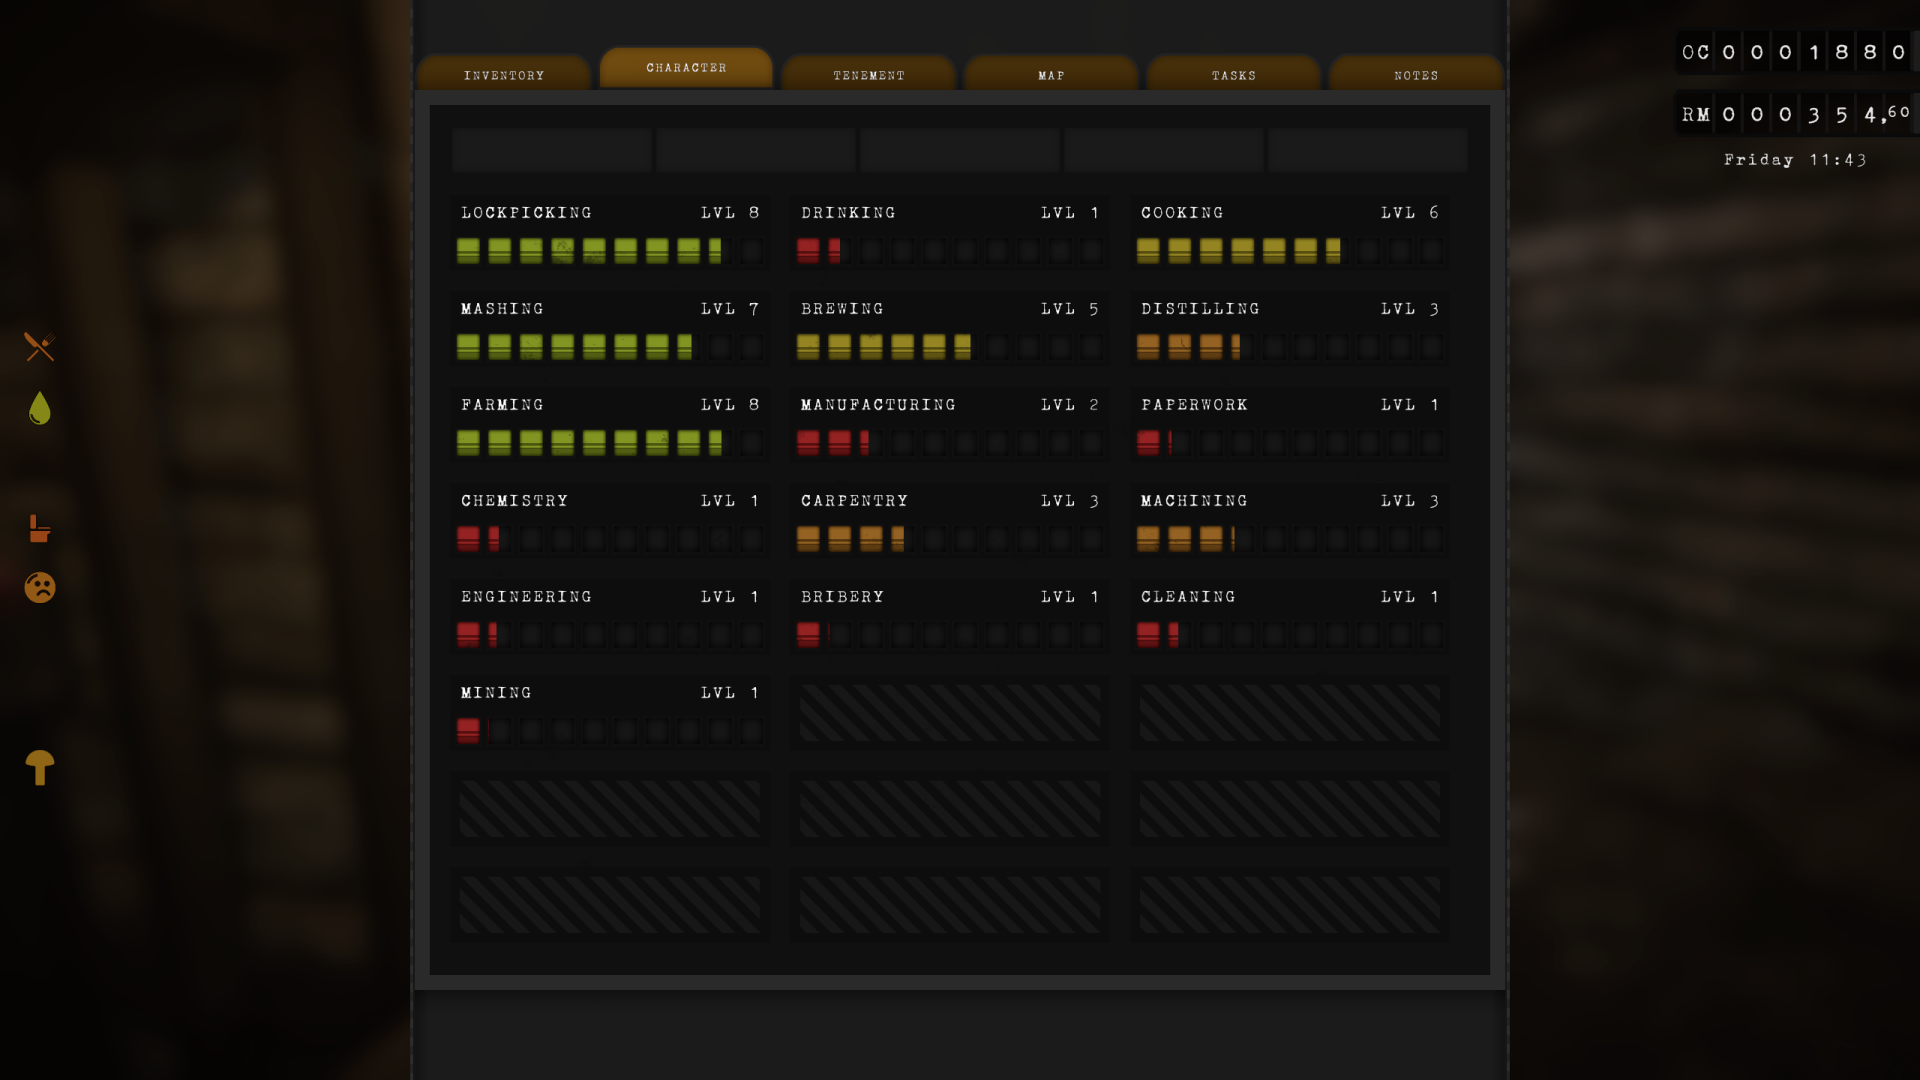
Task: Click the crossed cutlery hunger icon
Action: click(x=38, y=347)
